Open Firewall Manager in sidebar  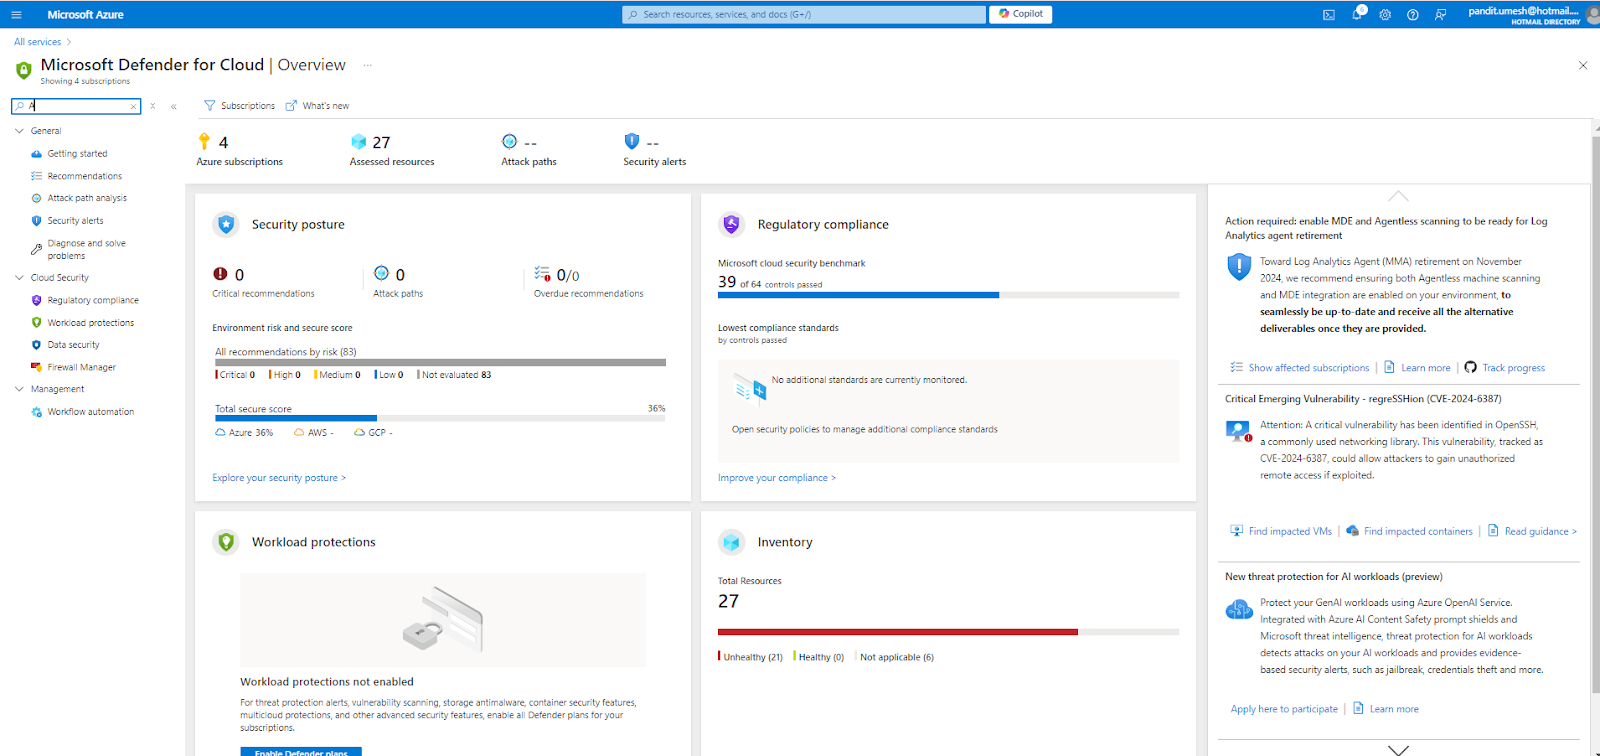tap(81, 367)
